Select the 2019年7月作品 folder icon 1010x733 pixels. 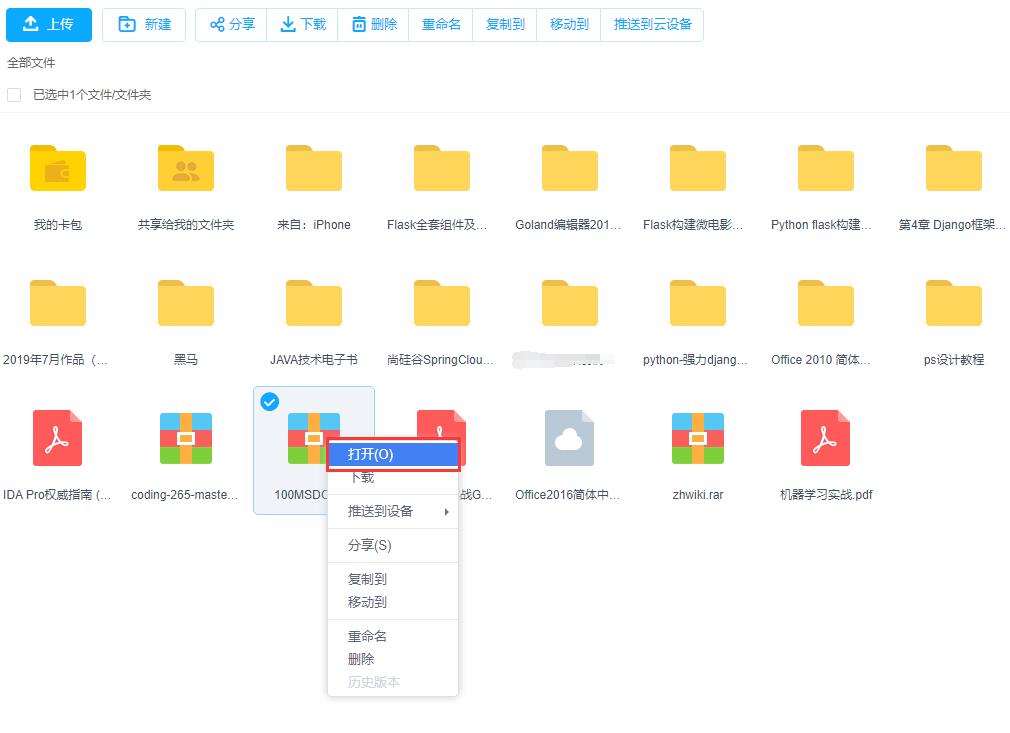pos(58,303)
